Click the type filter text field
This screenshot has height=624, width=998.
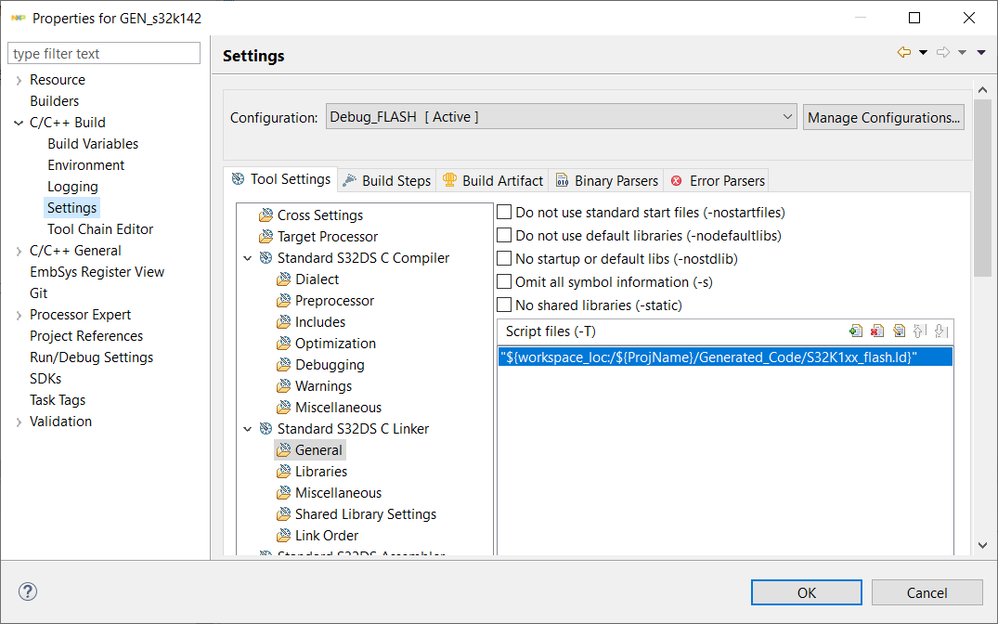click(104, 53)
